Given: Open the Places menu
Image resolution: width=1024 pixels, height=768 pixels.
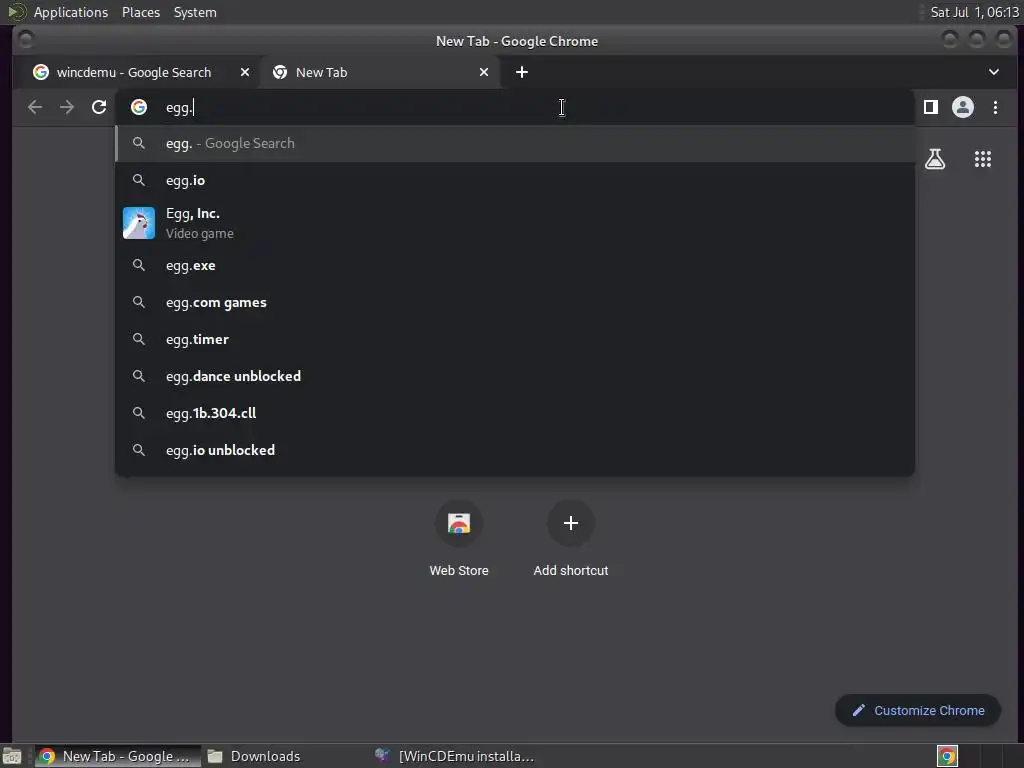Looking at the screenshot, I should [x=141, y=12].
